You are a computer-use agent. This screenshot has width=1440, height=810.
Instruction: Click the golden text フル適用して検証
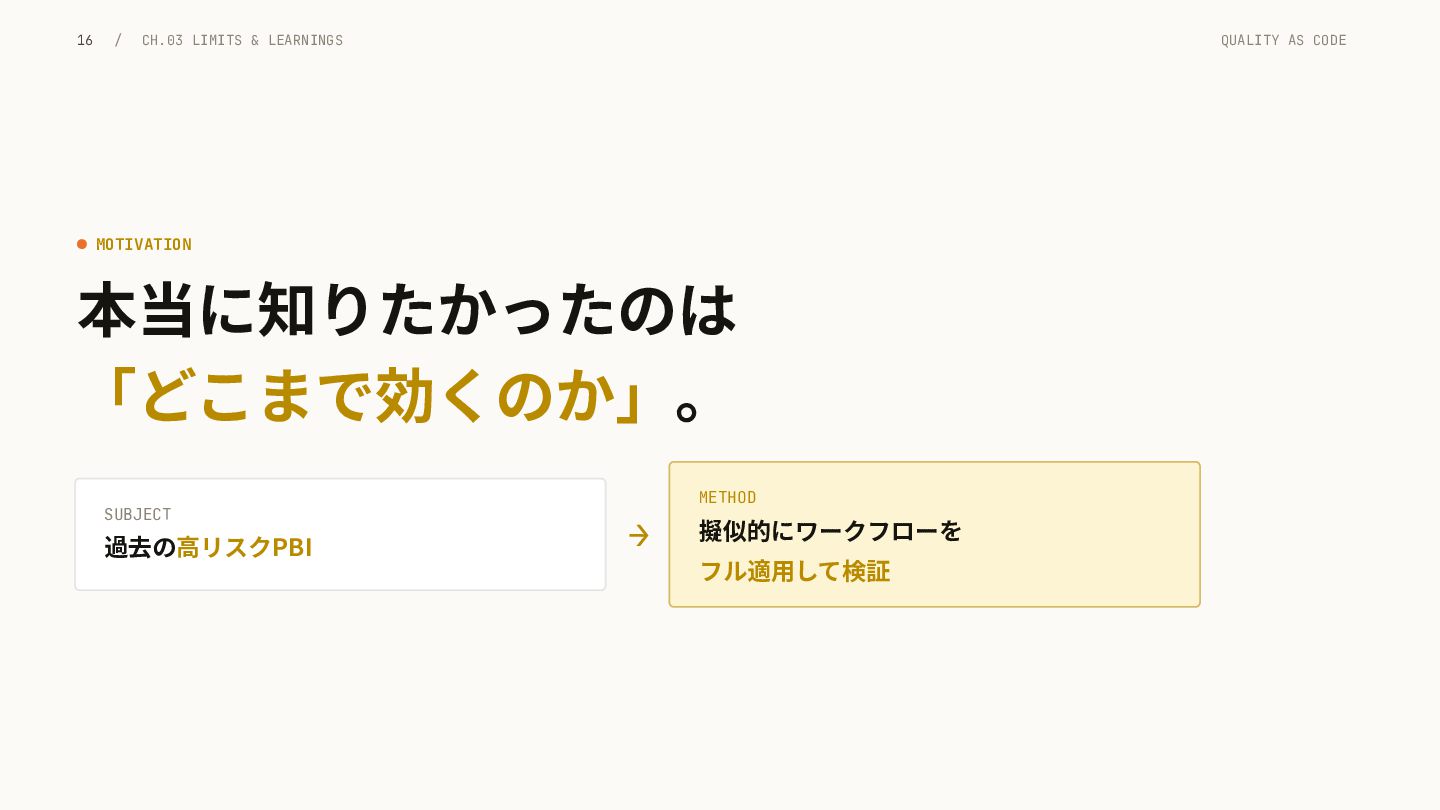point(794,571)
